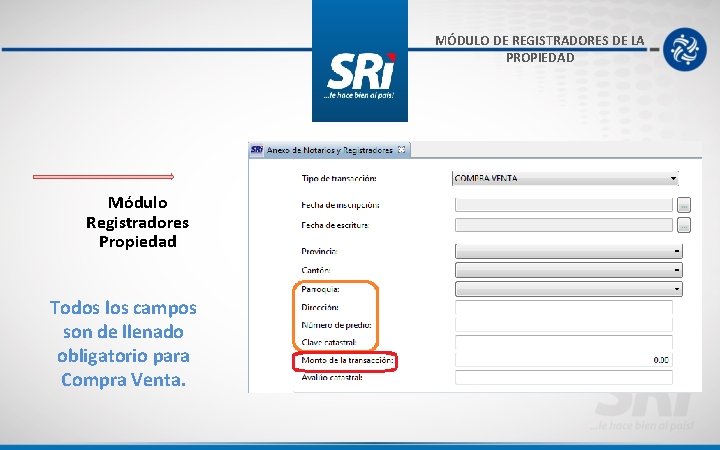Click the Provincia label
Image resolution: width=720 pixels, height=450 pixels.
[319, 251]
